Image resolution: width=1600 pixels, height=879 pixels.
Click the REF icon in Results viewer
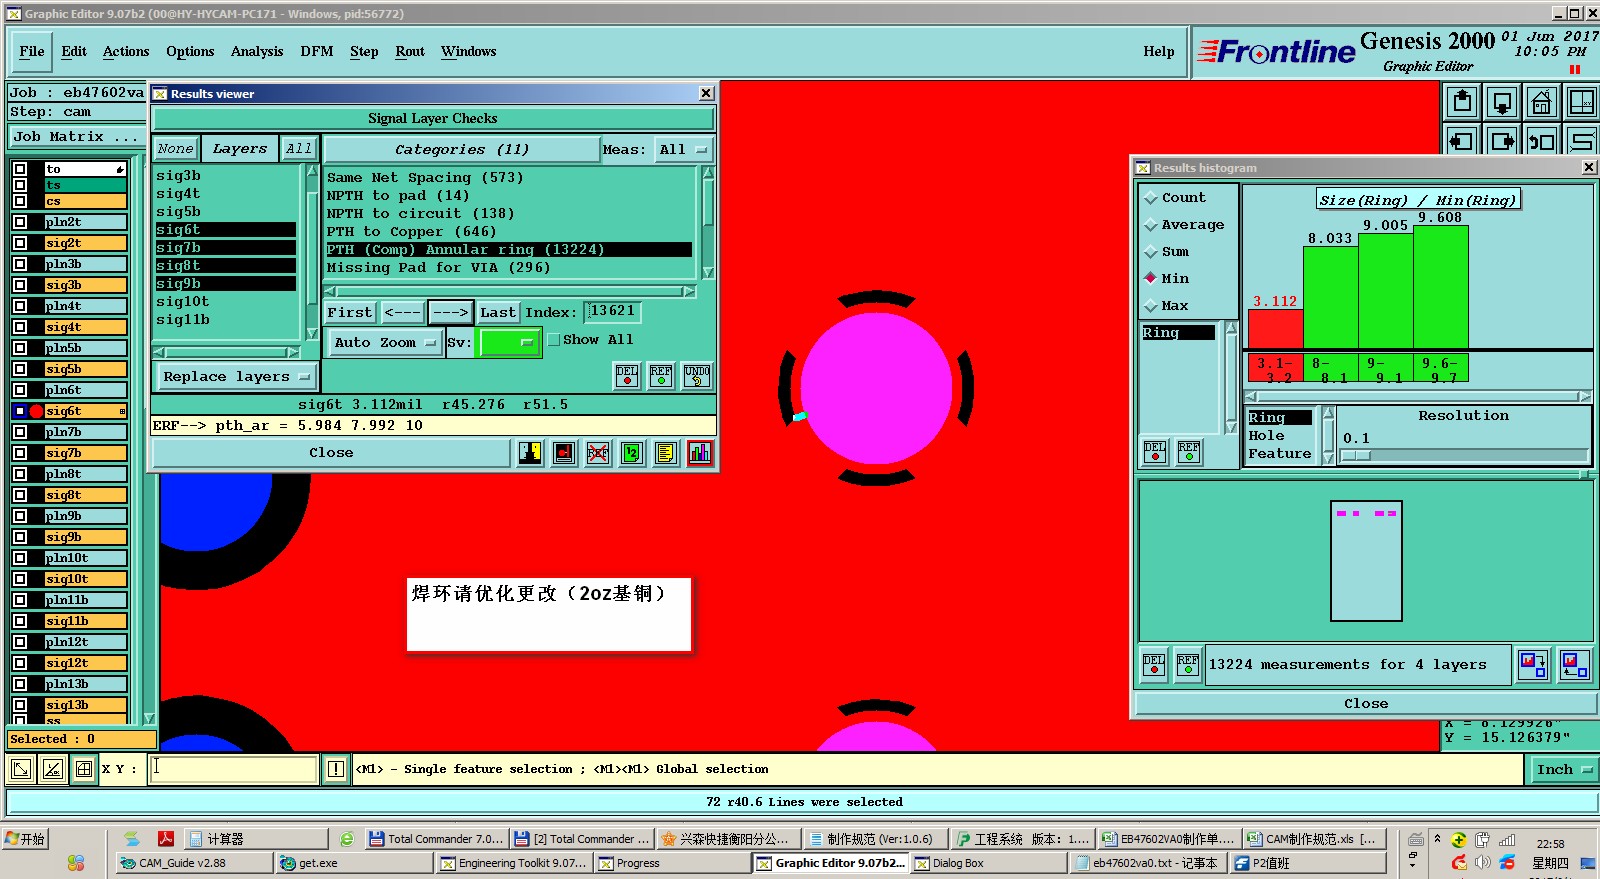661,376
